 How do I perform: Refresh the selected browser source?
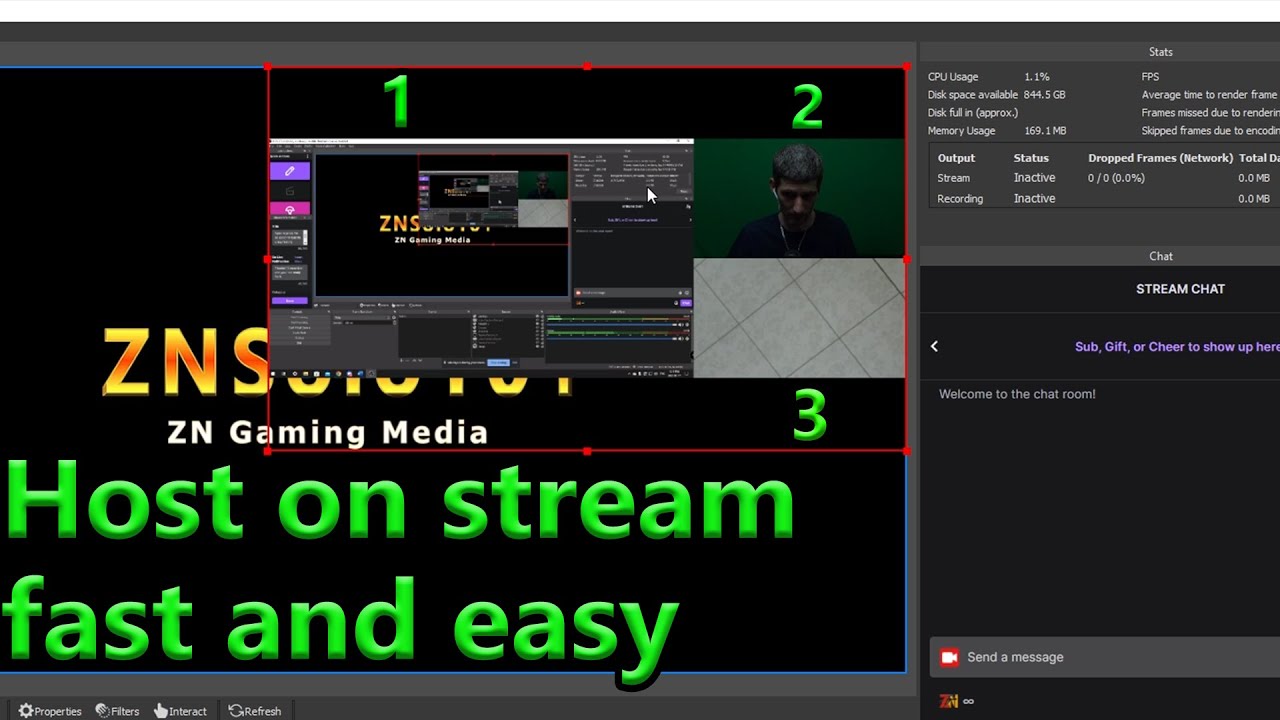click(254, 711)
